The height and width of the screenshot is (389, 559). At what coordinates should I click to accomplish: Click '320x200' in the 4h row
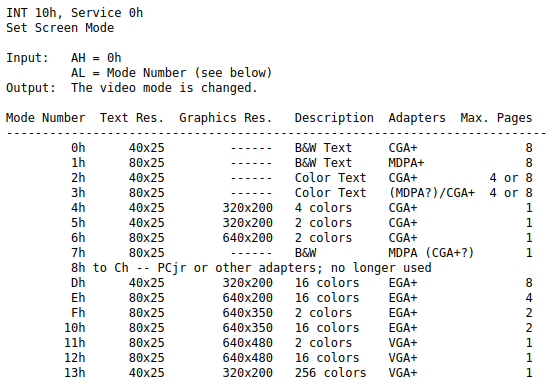[x=247, y=208]
